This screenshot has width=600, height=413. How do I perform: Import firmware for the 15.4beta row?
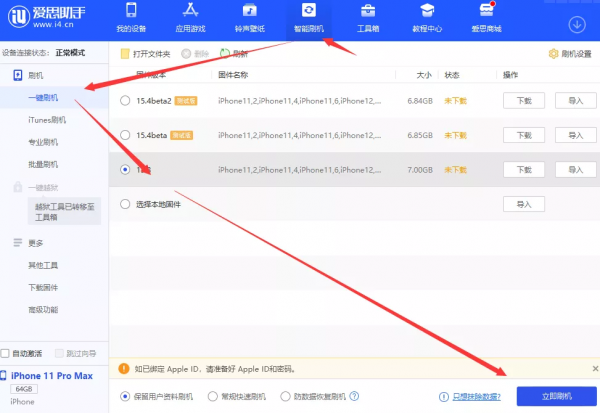(x=576, y=135)
